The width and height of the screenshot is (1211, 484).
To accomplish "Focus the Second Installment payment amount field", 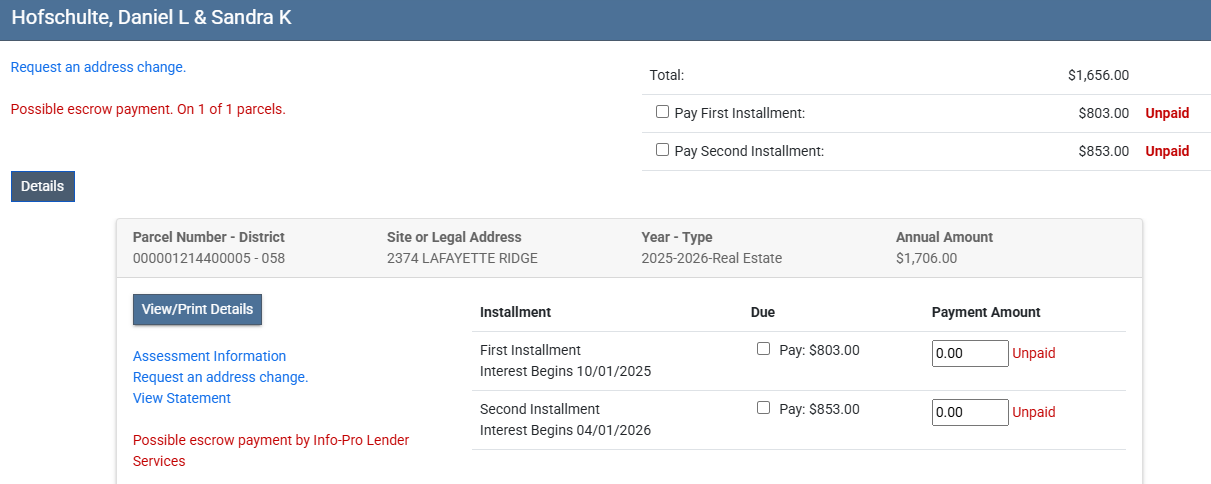I will pyautogui.click(x=969, y=412).
